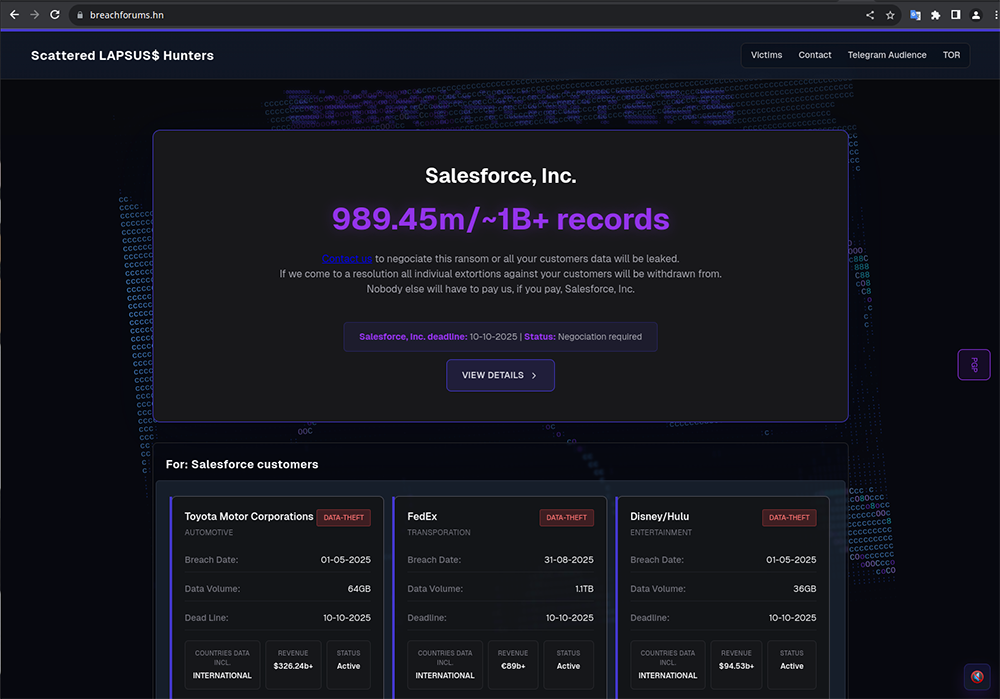Click the share icon in address bar

click(869, 15)
